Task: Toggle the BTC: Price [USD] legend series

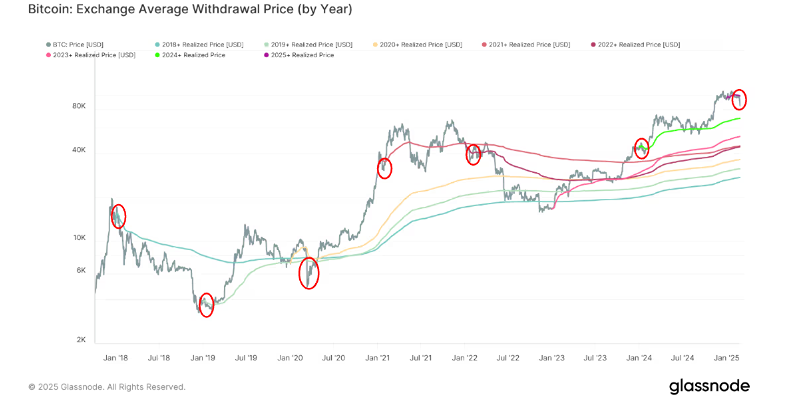Action: 76,44
